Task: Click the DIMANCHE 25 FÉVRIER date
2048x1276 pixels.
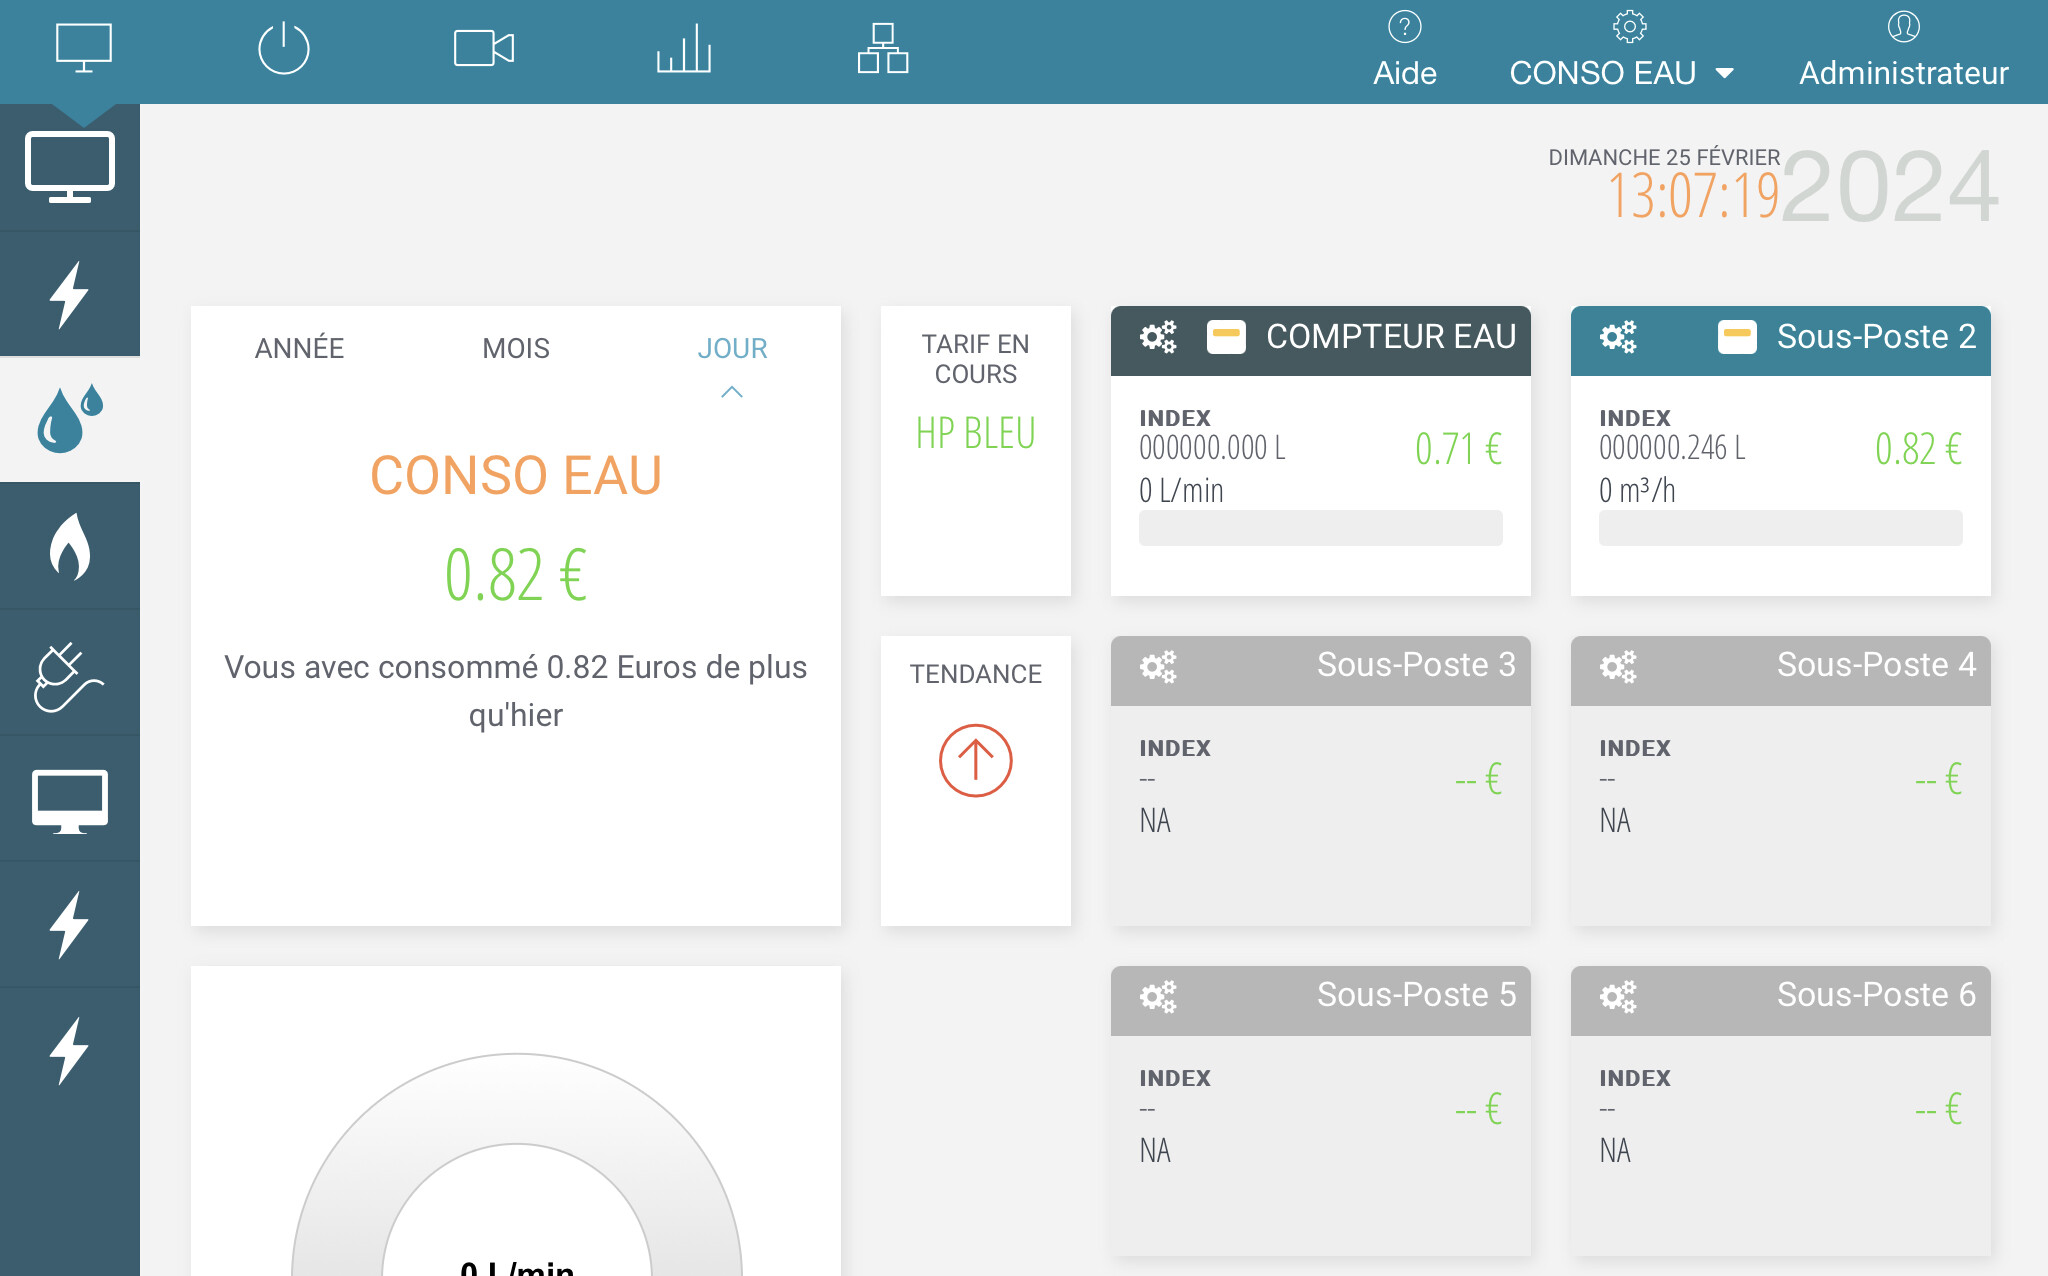Action: click(x=1664, y=158)
